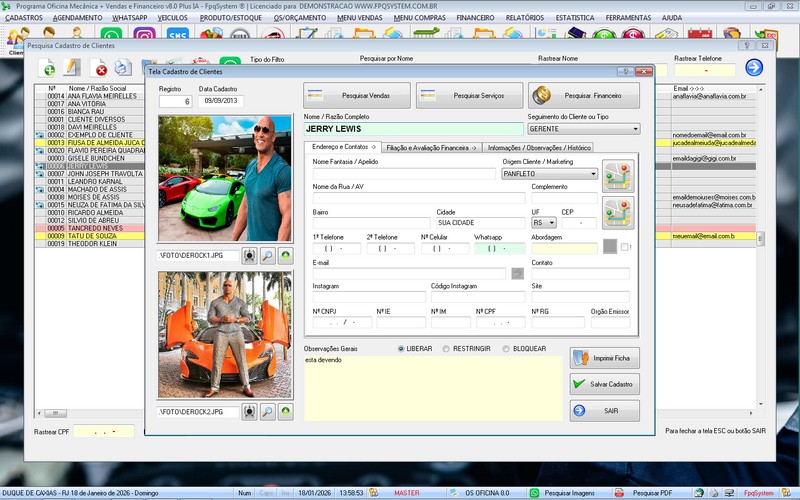This screenshot has width=800, height=500.
Task: Click the gray color swatch beside Abordagem
Action: [610, 247]
